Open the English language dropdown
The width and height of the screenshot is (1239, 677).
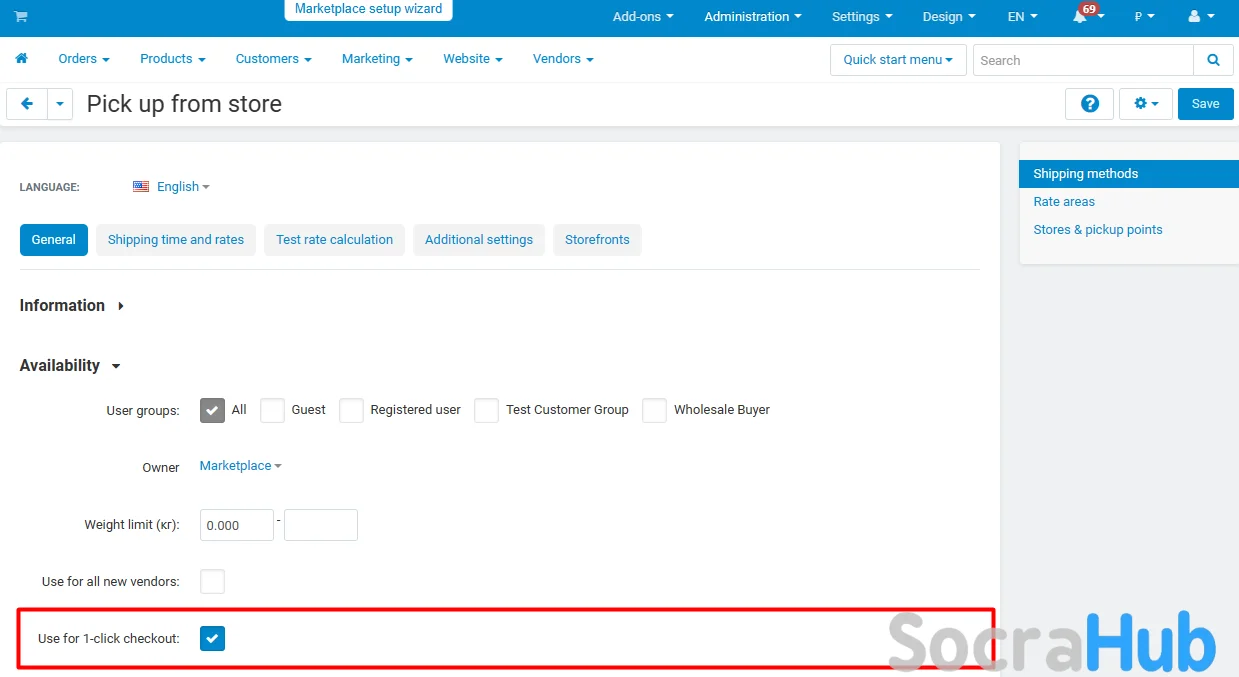pyautogui.click(x=172, y=187)
